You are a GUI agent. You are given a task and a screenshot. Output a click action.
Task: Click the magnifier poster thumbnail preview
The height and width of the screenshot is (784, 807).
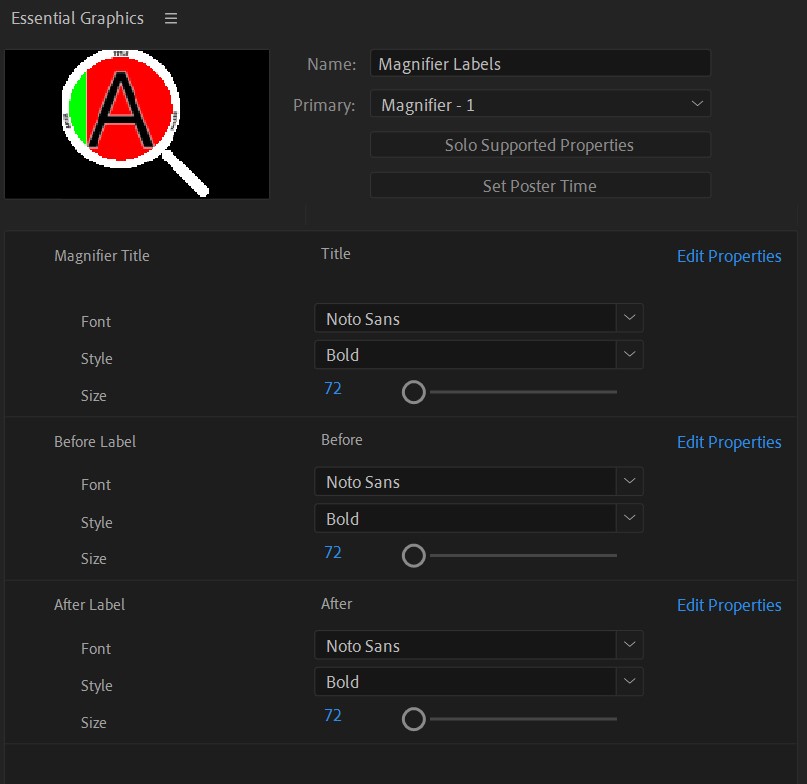point(137,124)
